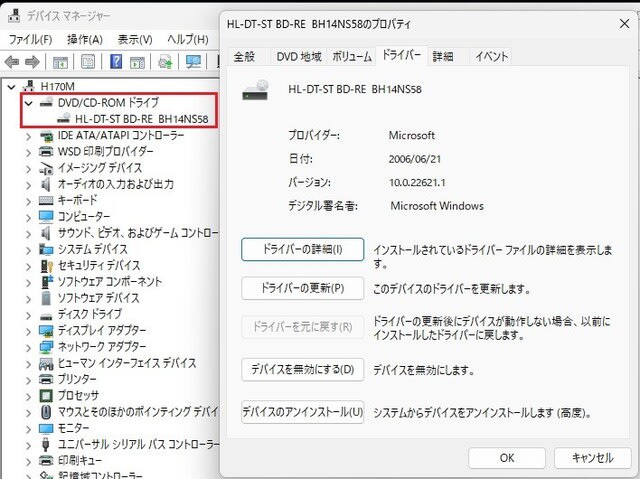The width and height of the screenshot is (640, 479).
Task: Click the driver date 2006/06/21
Action: click(x=415, y=159)
